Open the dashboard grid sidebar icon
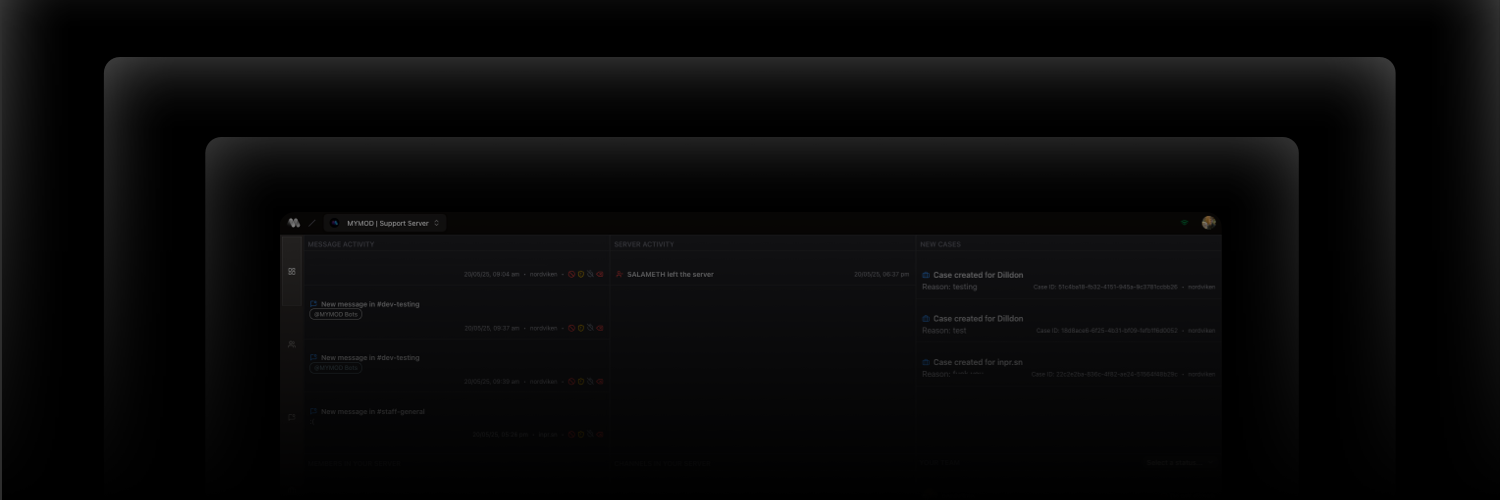The width and height of the screenshot is (1500, 500). coord(292,271)
